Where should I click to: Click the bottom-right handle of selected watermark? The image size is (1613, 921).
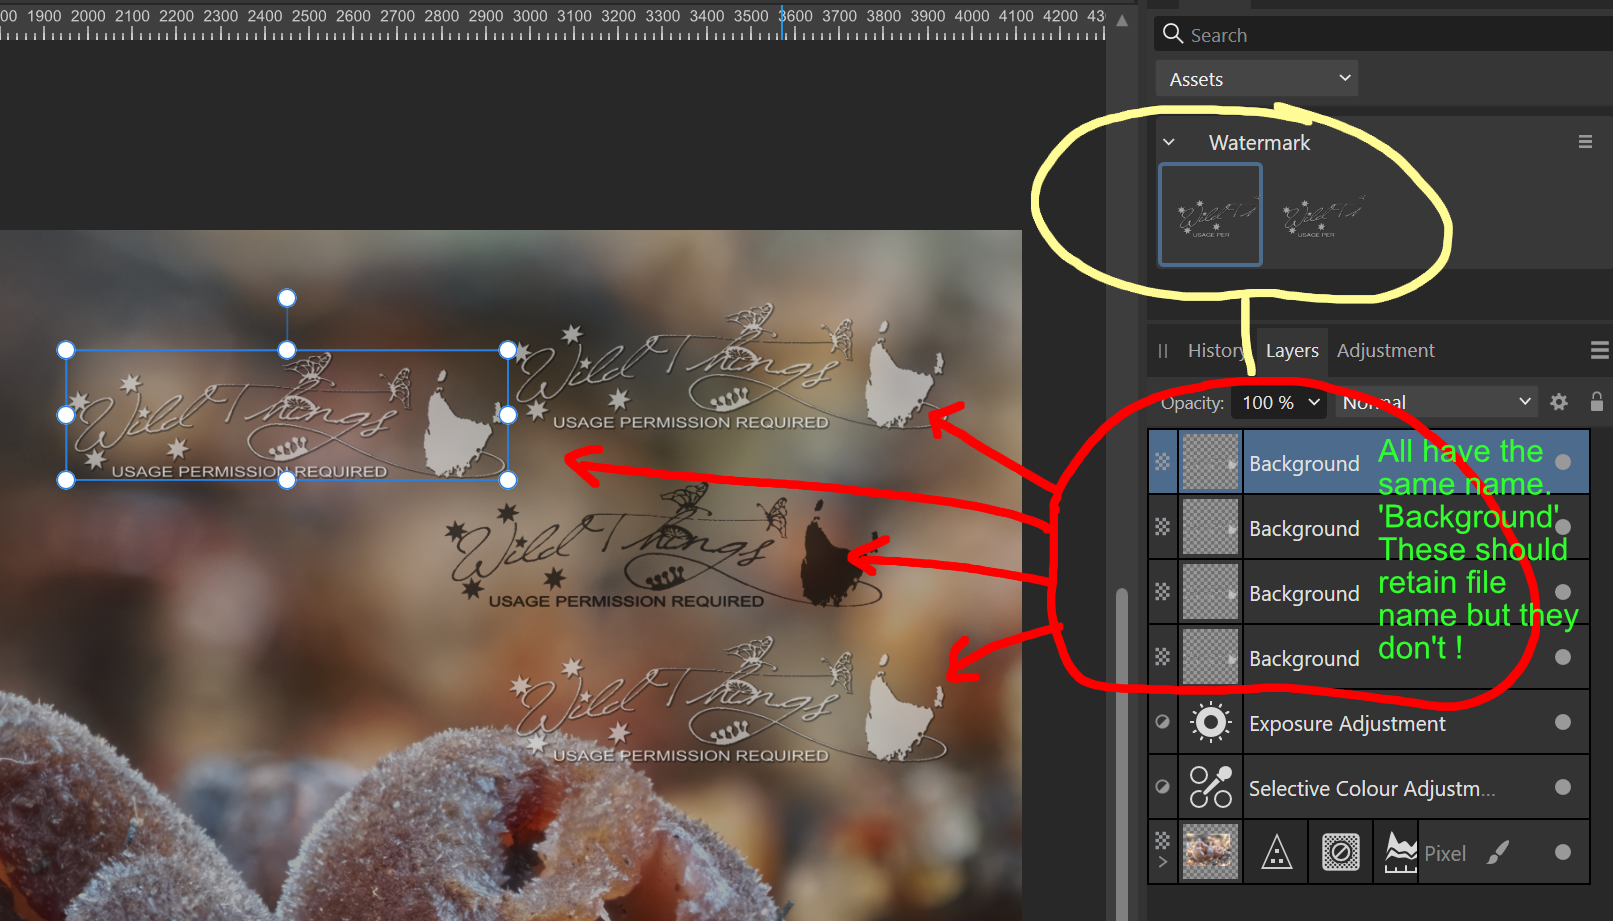pyautogui.click(x=508, y=480)
